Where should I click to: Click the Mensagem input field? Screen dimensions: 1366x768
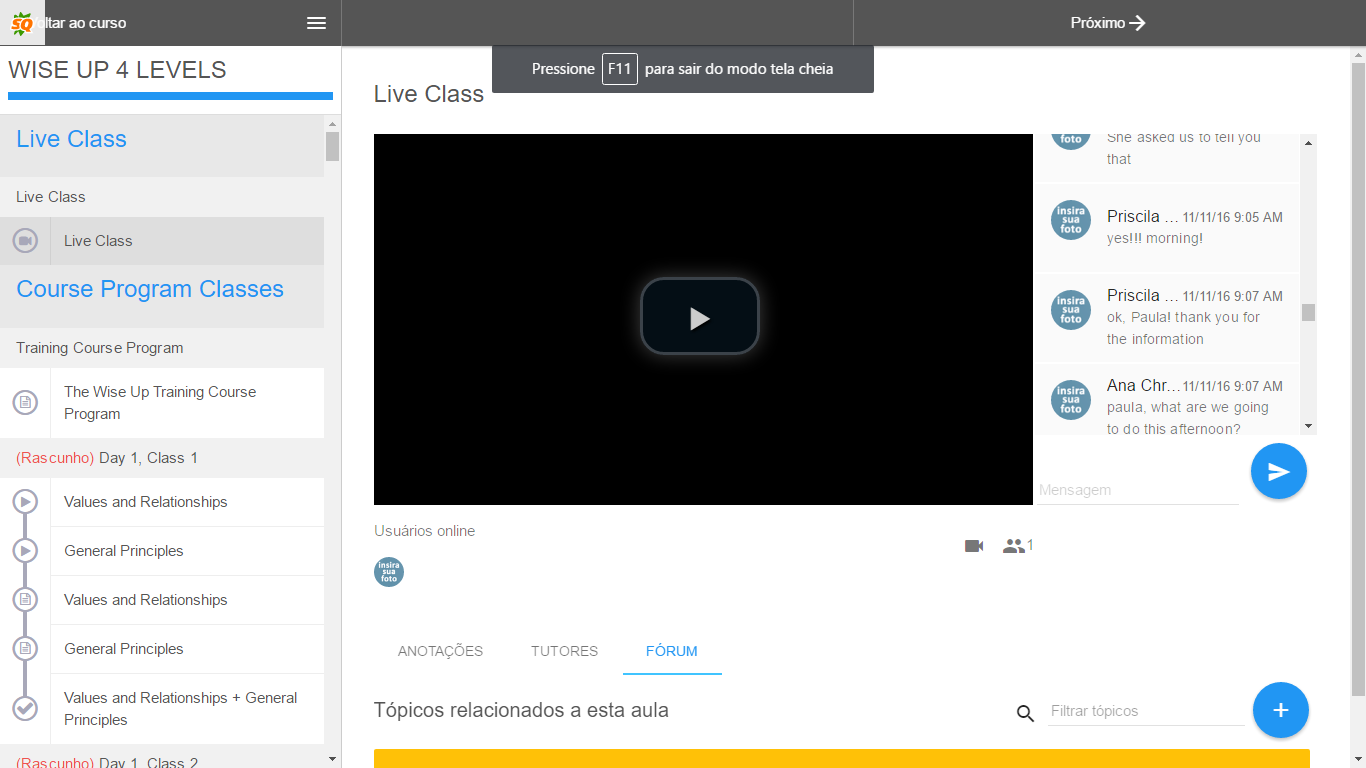tap(1138, 490)
